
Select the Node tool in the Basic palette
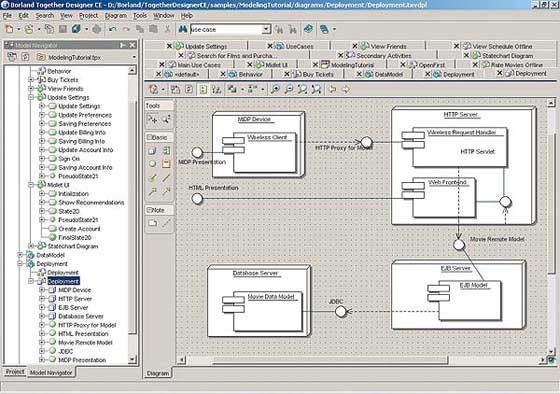coord(152,151)
